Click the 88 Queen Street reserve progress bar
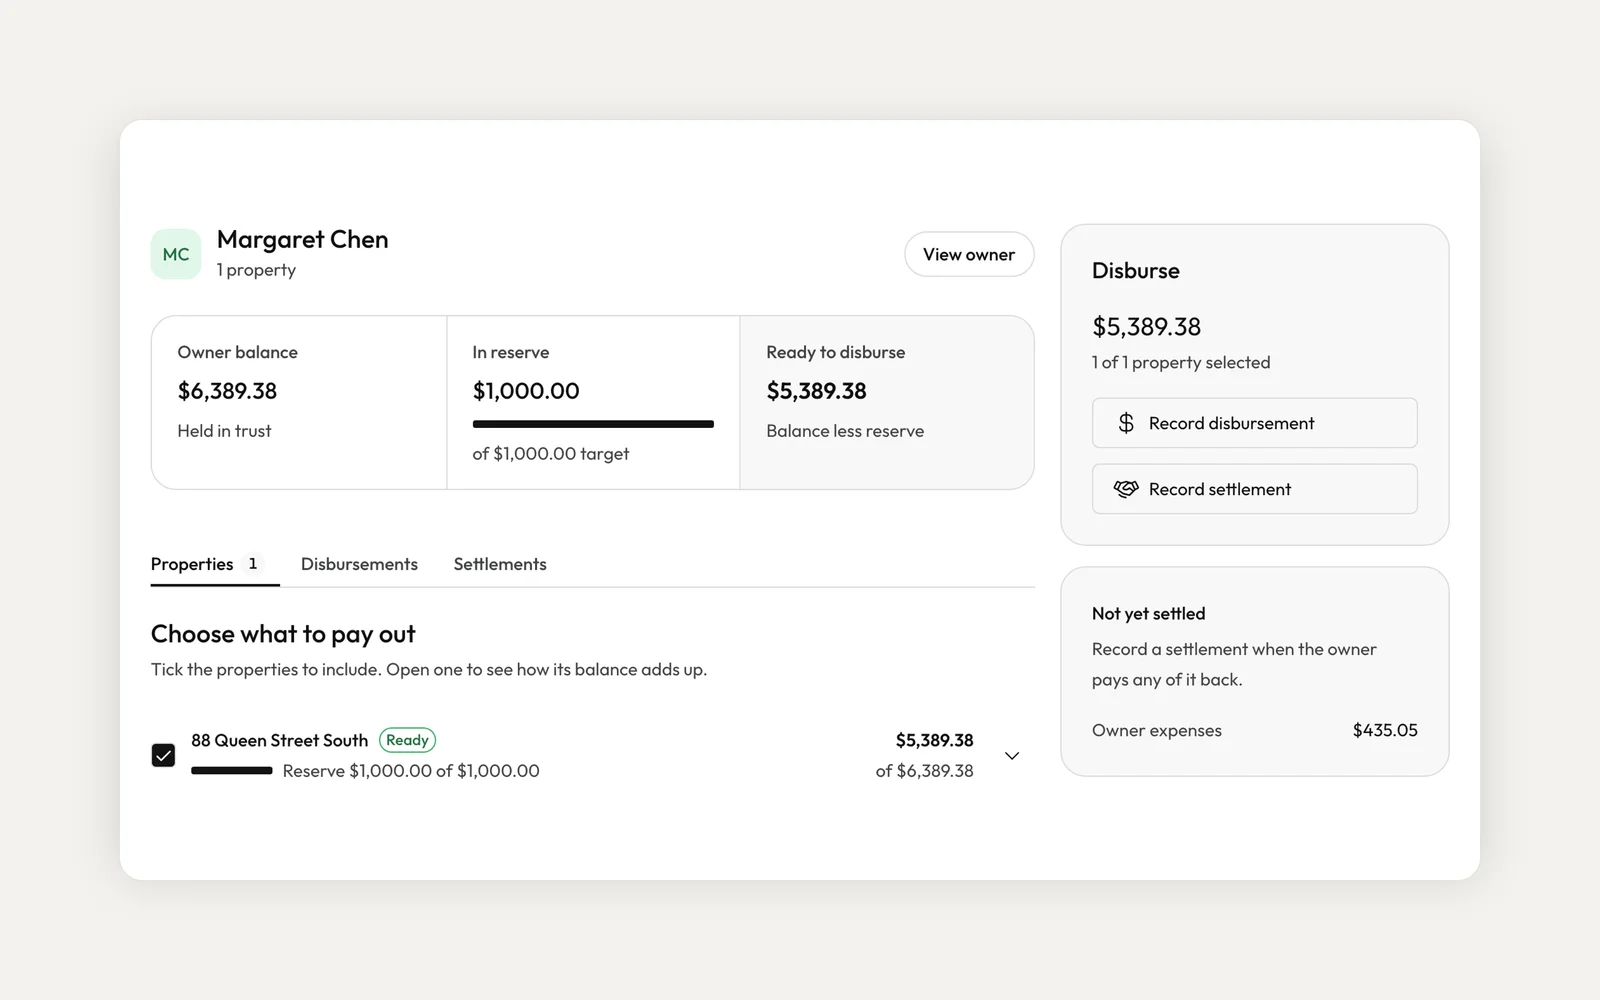The width and height of the screenshot is (1600, 1000). tap(232, 771)
